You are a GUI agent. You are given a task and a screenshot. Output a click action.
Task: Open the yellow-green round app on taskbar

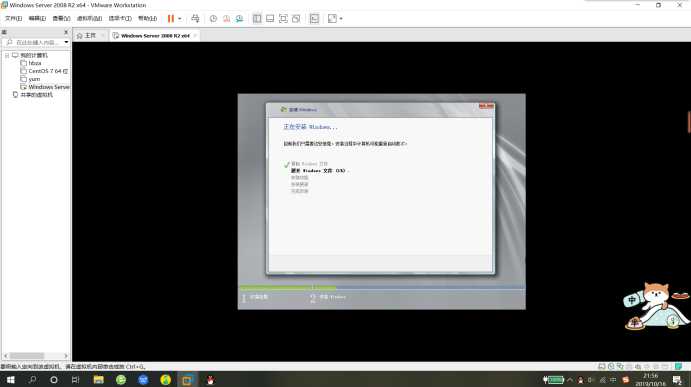pyautogui.click(x=166, y=380)
